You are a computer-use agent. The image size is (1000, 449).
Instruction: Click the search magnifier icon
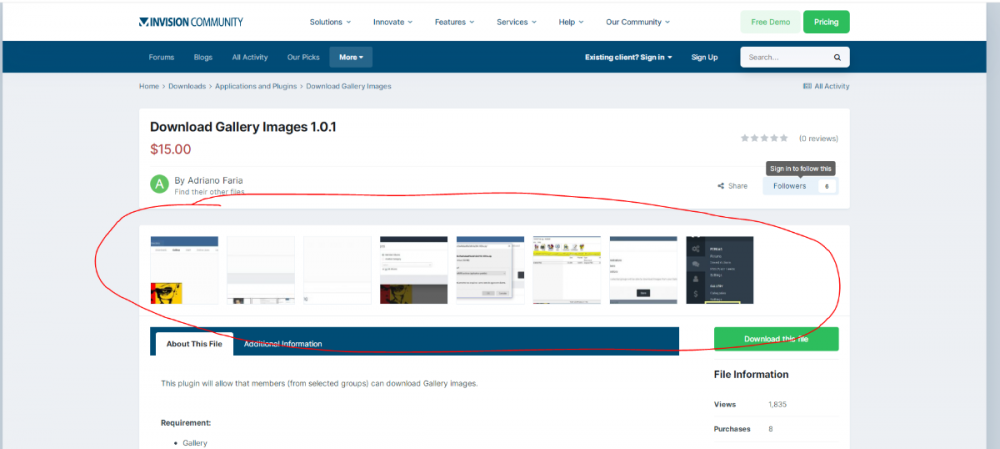click(838, 57)
